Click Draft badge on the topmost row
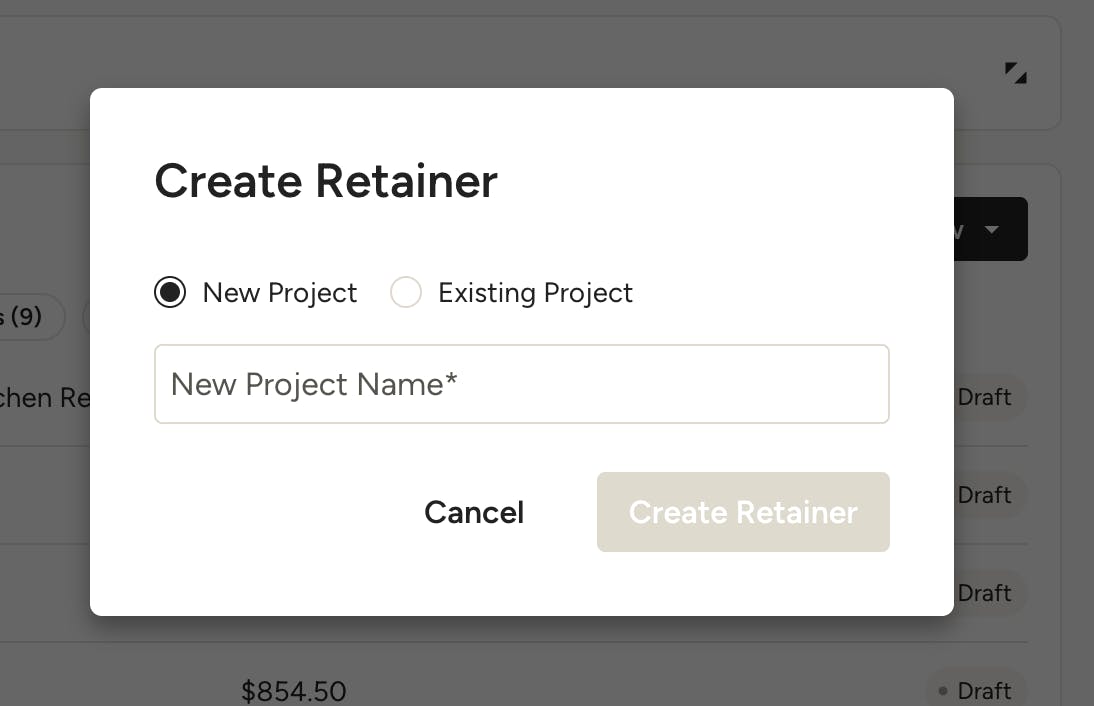 tap(984, 397)
